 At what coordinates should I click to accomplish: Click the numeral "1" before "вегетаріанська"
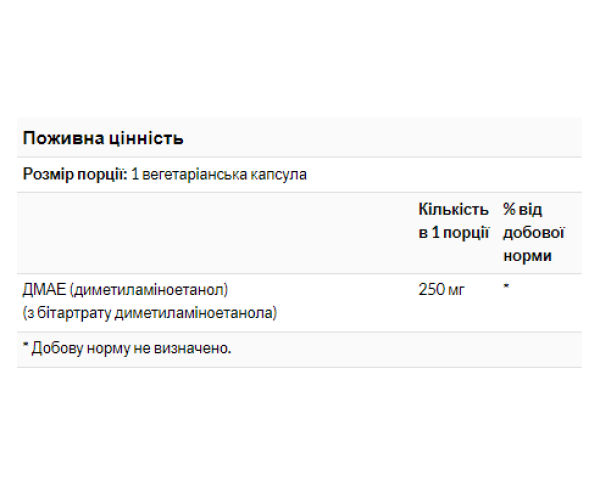tap(134, 174)
